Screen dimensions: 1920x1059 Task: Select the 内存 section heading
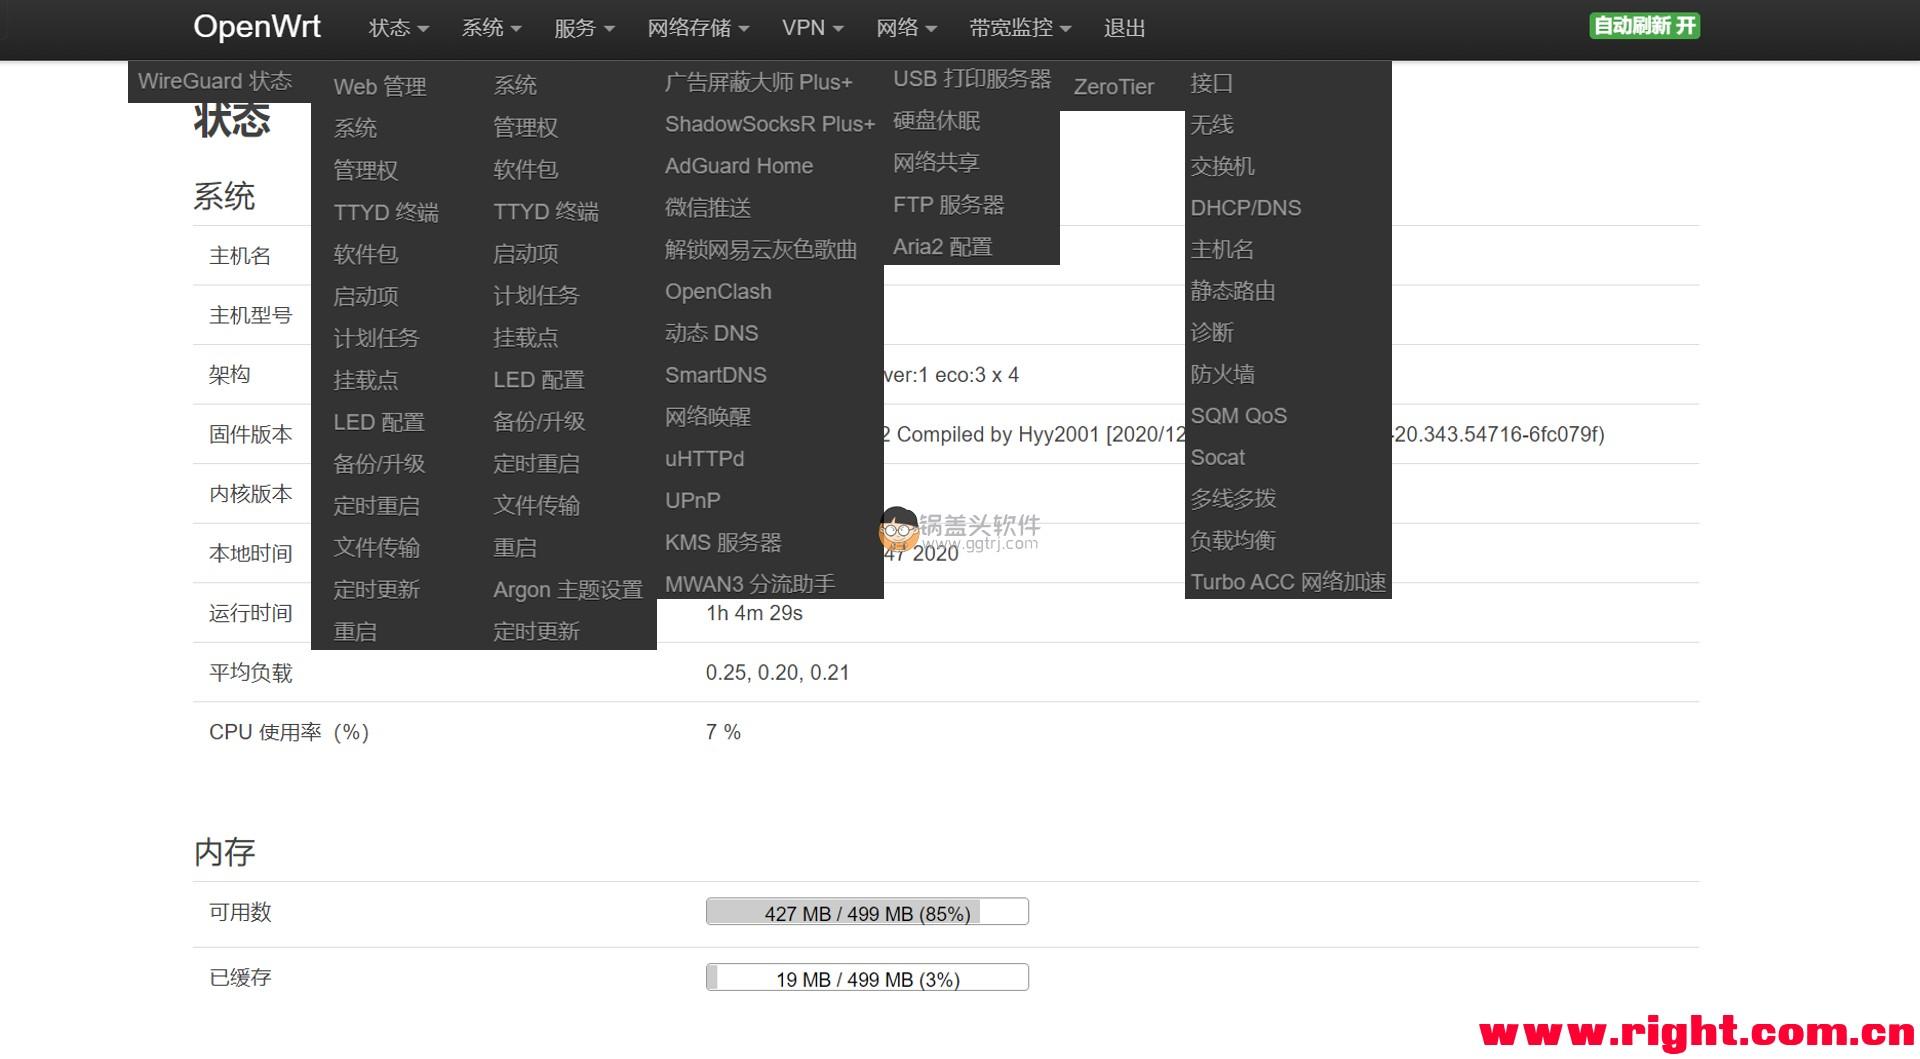point(224,852)
